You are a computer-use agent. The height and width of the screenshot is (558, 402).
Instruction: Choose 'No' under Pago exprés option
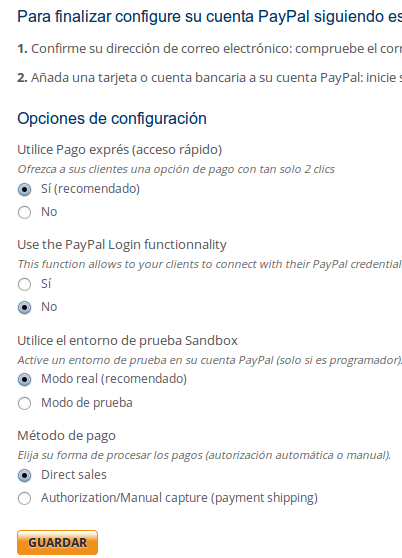click(x=24, y=212)
